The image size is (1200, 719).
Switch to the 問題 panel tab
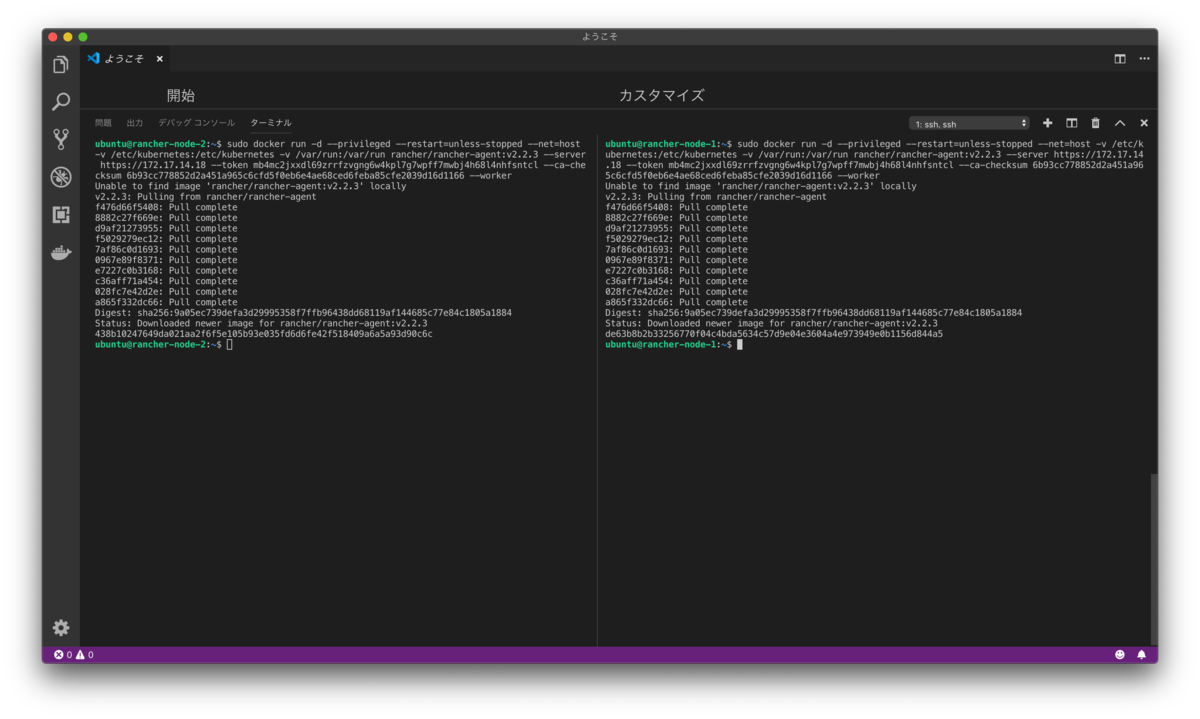coord(103,123)
